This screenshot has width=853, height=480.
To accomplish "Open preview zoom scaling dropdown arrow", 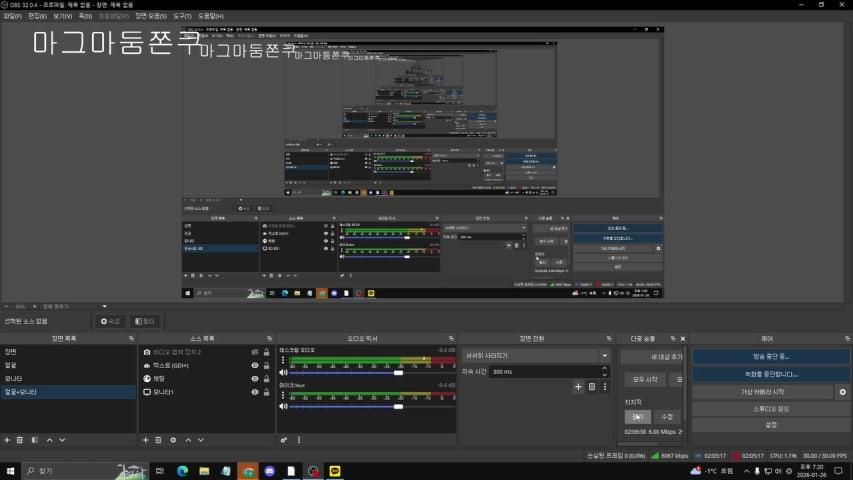I will coord(104,306).
